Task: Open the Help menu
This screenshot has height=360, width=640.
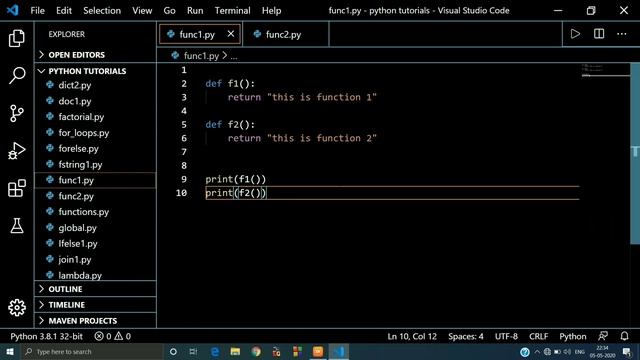Action: coord(271,10)
